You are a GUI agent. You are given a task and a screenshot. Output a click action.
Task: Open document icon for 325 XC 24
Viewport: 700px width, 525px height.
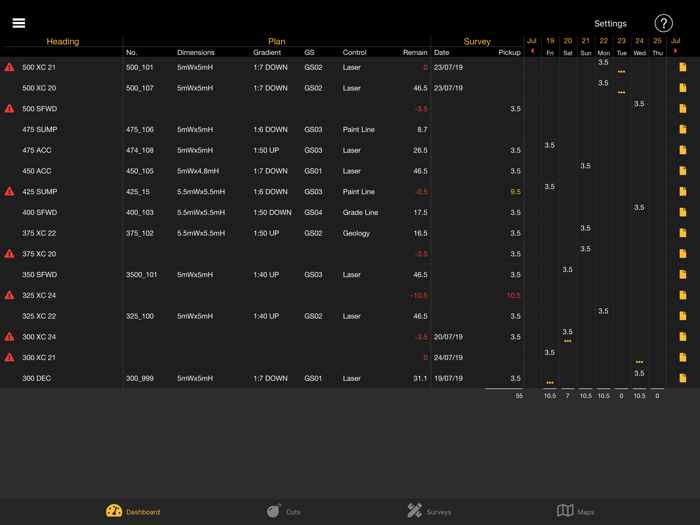coord(683,295)
